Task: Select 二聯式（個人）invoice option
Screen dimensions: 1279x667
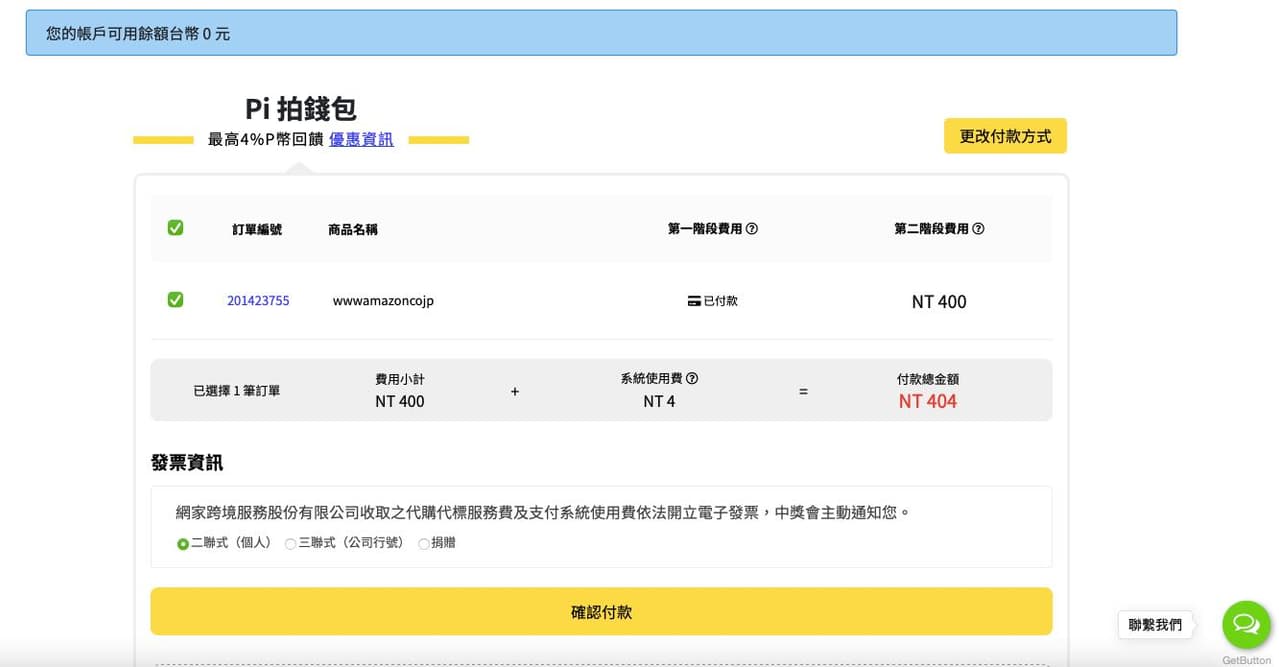Action: tap(183, 544)
